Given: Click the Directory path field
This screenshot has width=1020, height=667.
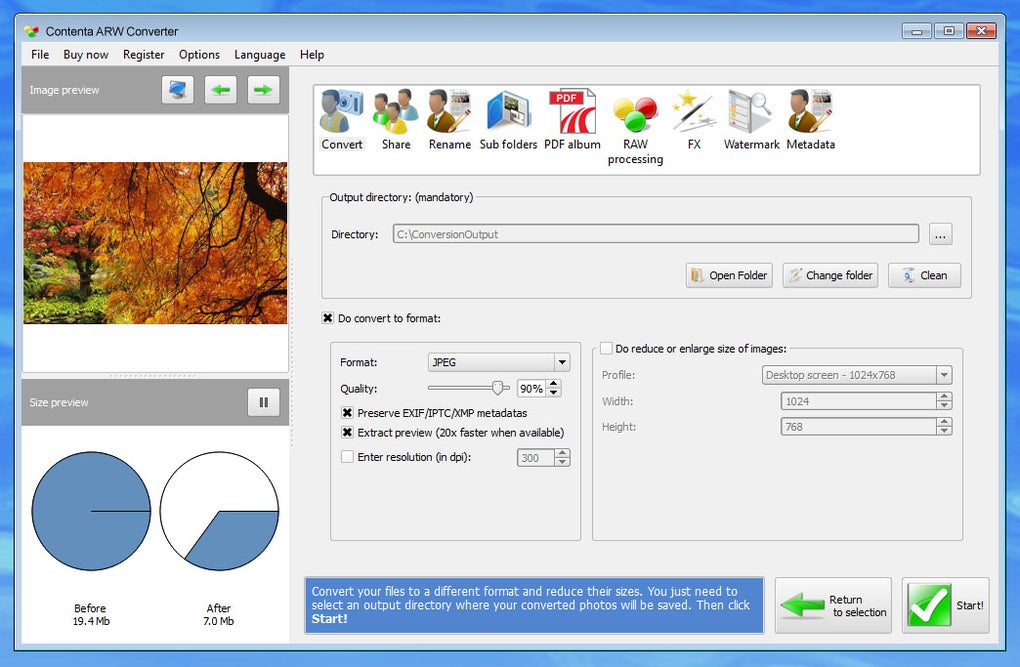Looking at the screenshot, I should coord(656,234).
